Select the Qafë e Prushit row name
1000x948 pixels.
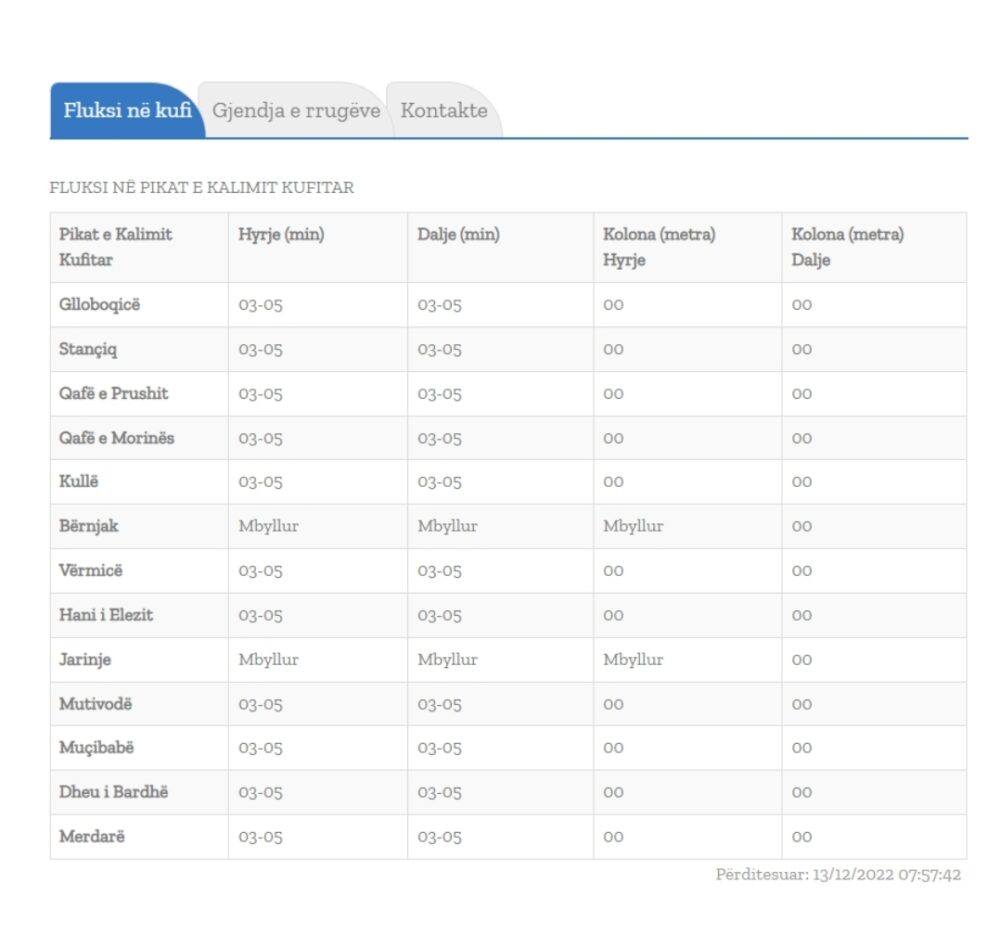click(x=114, y=394)
